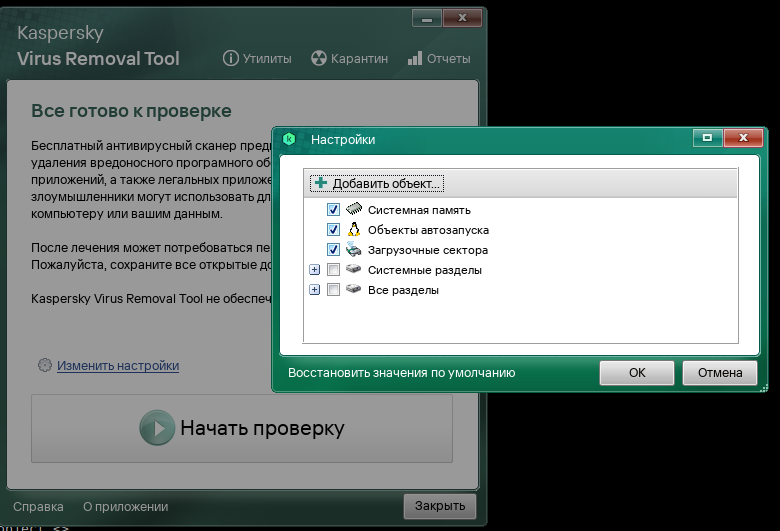Image resolution: width=780 pixels, height=531 pixels.
Task: Open О приложении link
Action: [x=125, y=507]
